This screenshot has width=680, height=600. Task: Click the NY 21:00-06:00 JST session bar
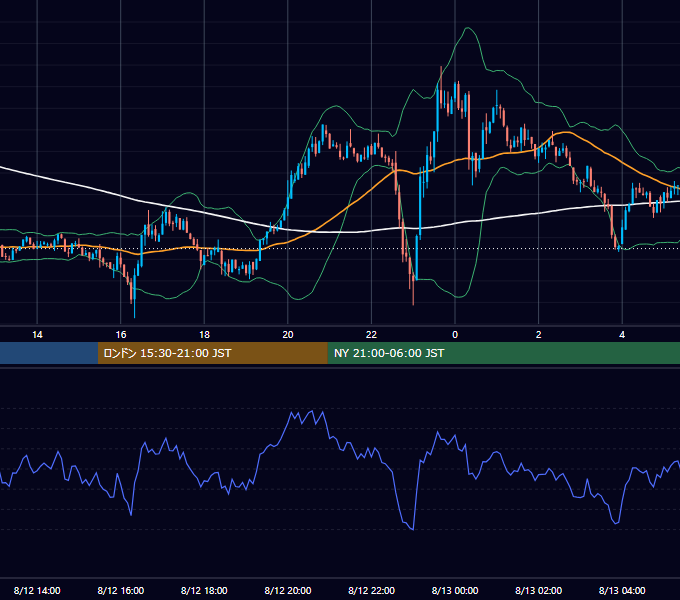503,353
